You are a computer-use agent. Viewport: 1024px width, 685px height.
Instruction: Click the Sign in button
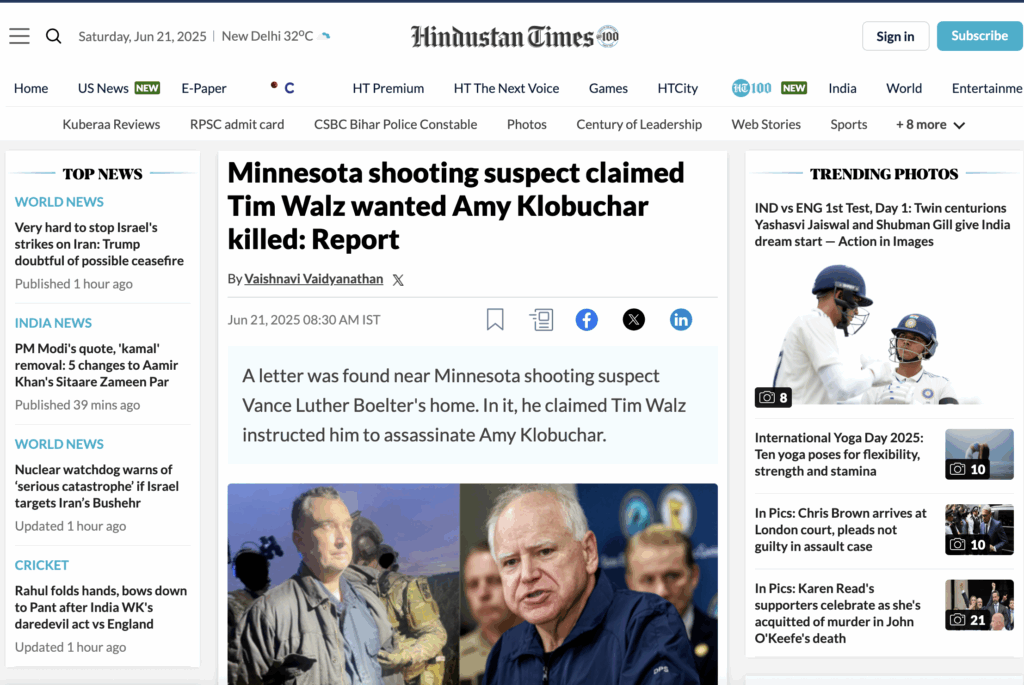tap(895, 36)
